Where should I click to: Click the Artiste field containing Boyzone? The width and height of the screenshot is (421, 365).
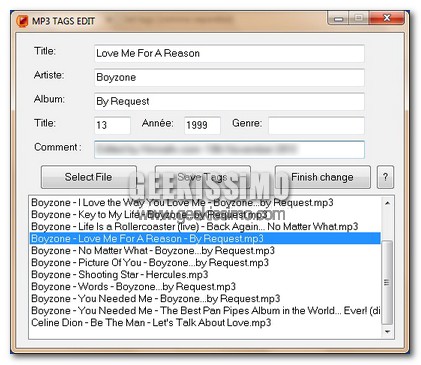(229, 77)
